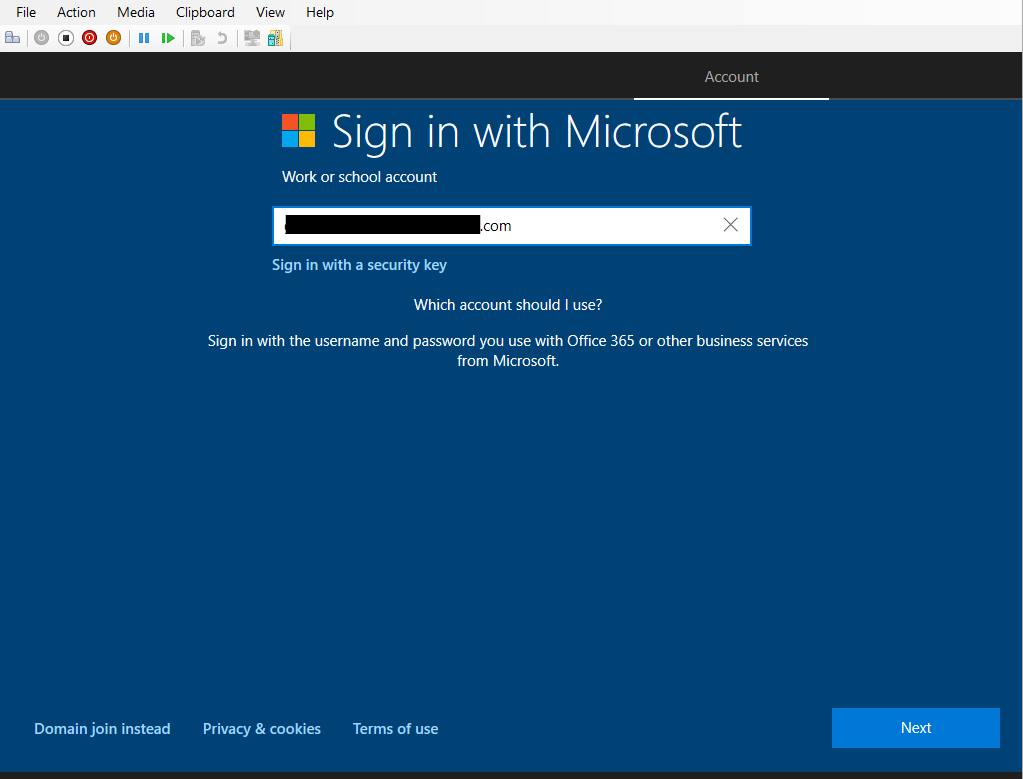Open the View menu
Screen dimensions: 1023x779
coord(270,12)
